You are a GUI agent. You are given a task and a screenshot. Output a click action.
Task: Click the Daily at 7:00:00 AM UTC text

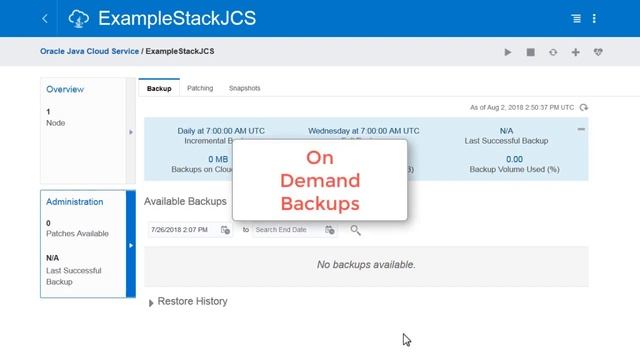tap(221, 131)
